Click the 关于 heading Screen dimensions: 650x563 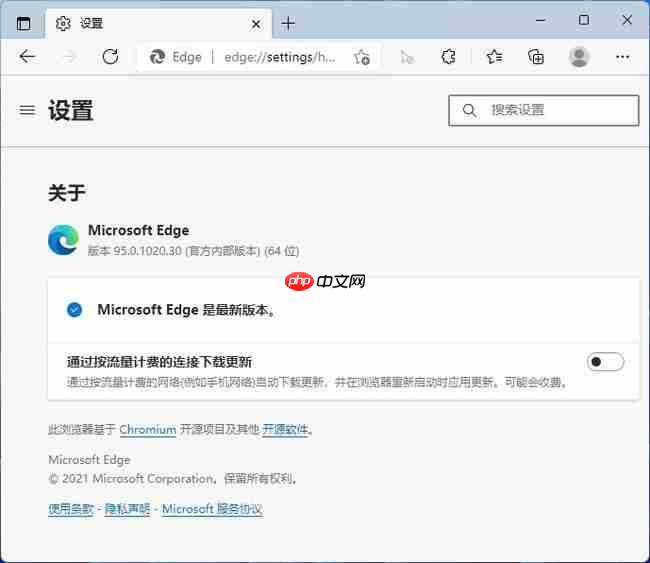point(67,193)
